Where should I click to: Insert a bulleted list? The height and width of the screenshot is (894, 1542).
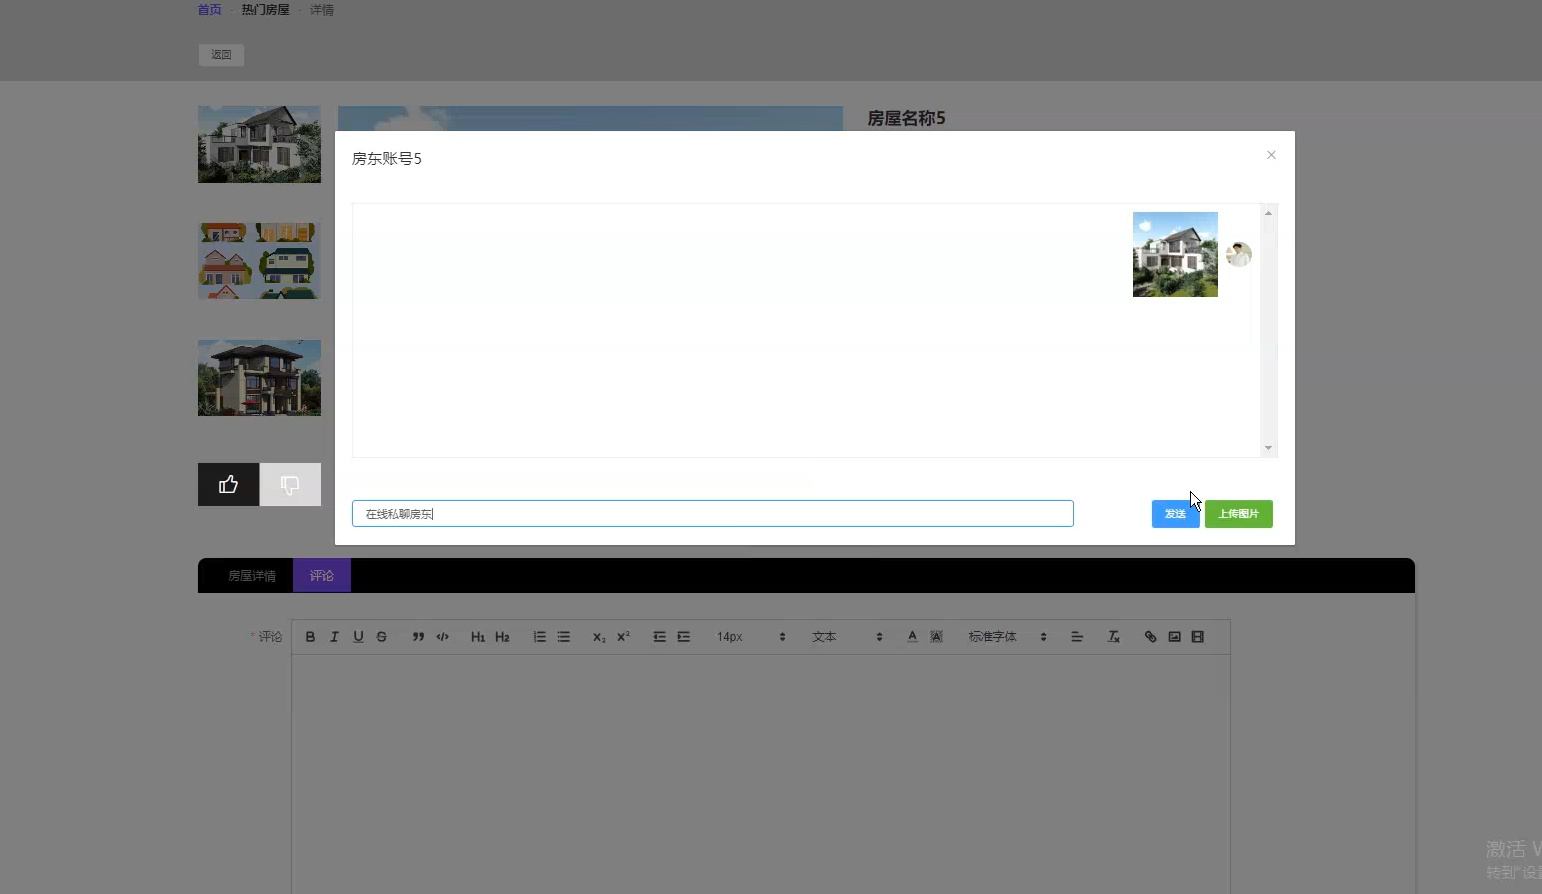click(563, 637)
